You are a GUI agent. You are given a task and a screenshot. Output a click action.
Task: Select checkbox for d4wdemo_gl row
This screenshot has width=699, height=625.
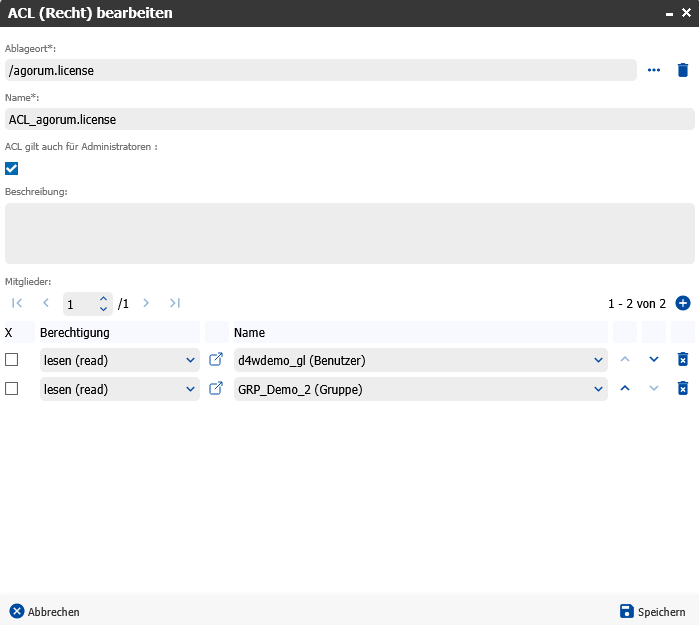(12, 359)
